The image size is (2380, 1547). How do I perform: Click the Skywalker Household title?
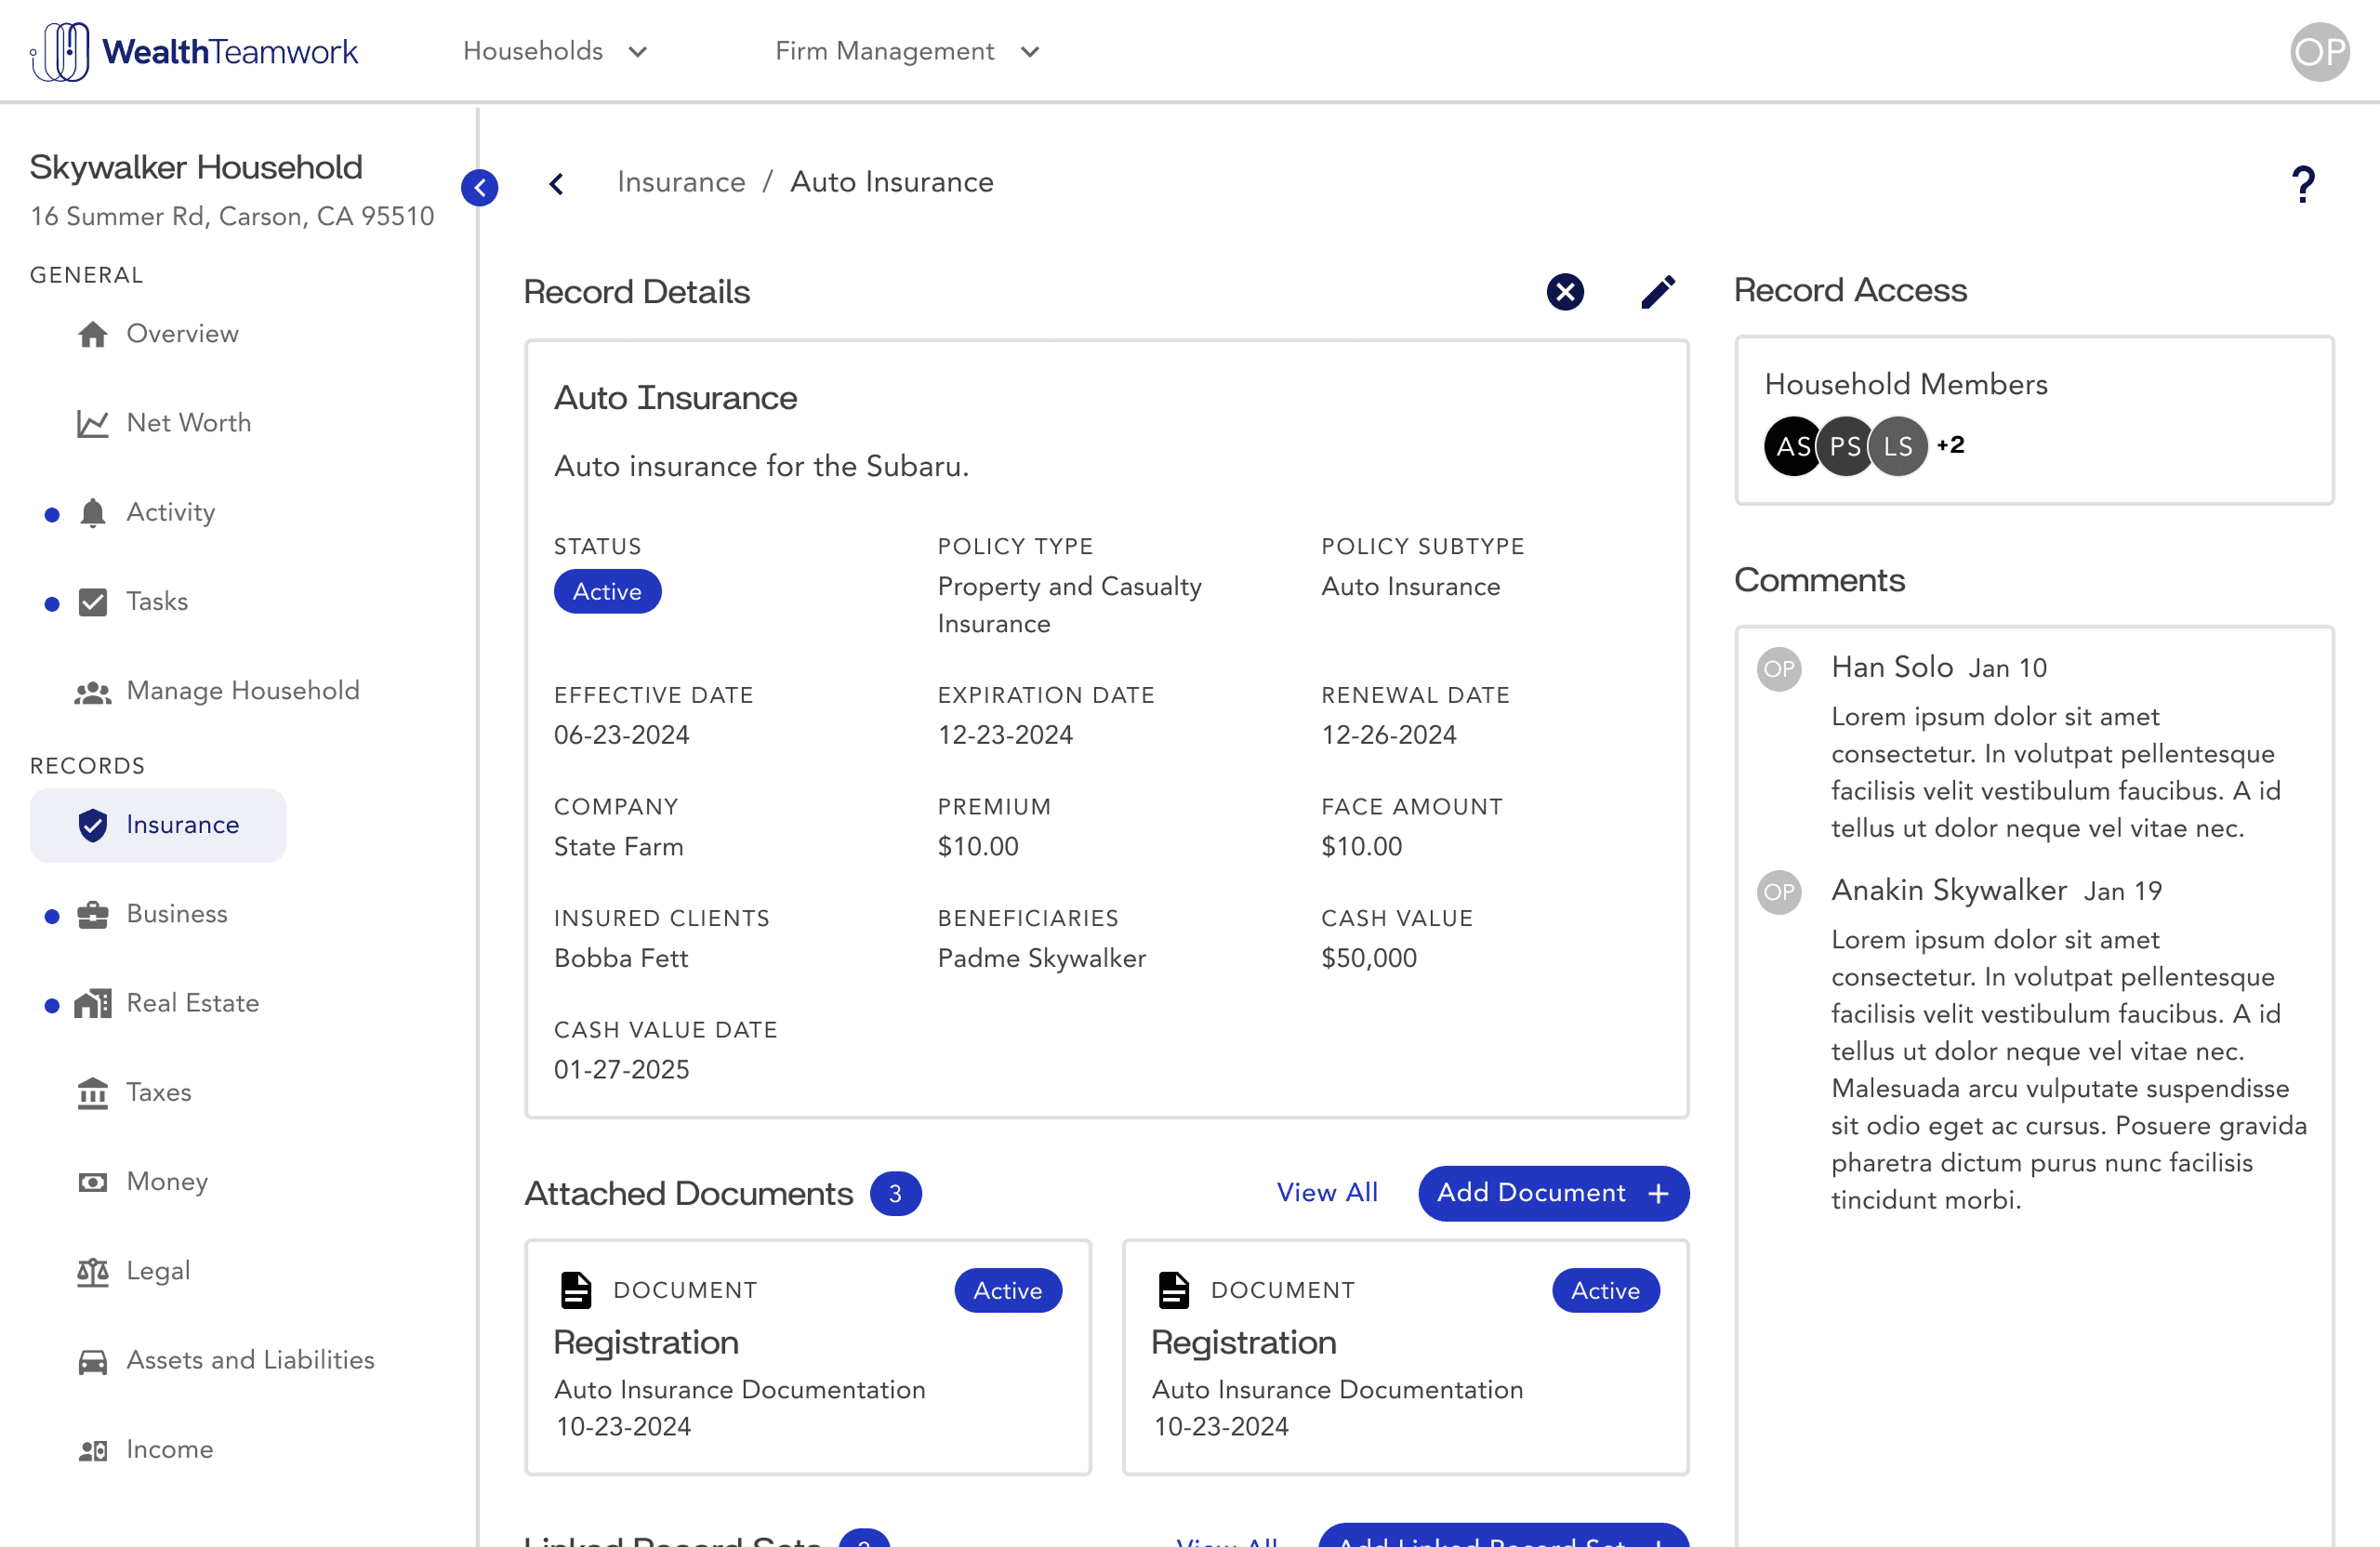pyautogui.click(x=196, y=167)
